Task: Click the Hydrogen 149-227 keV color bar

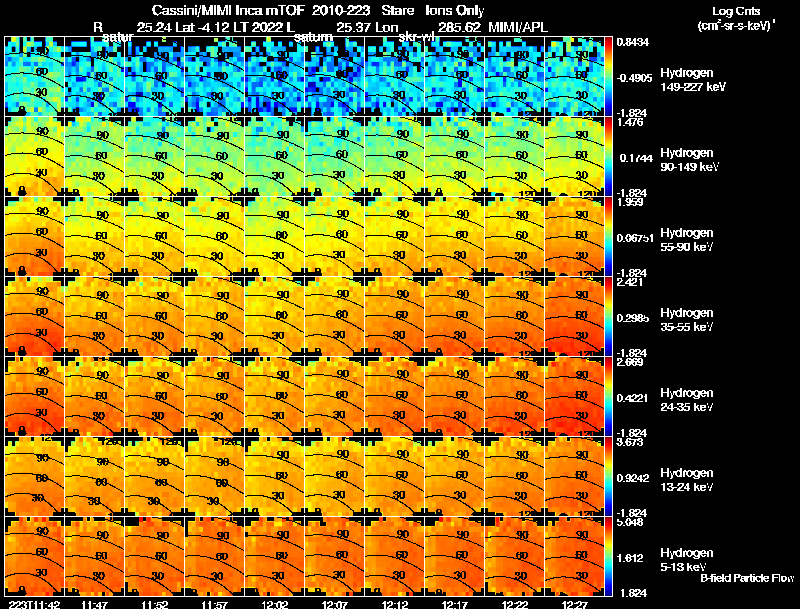Action: [x=609, y=77]
